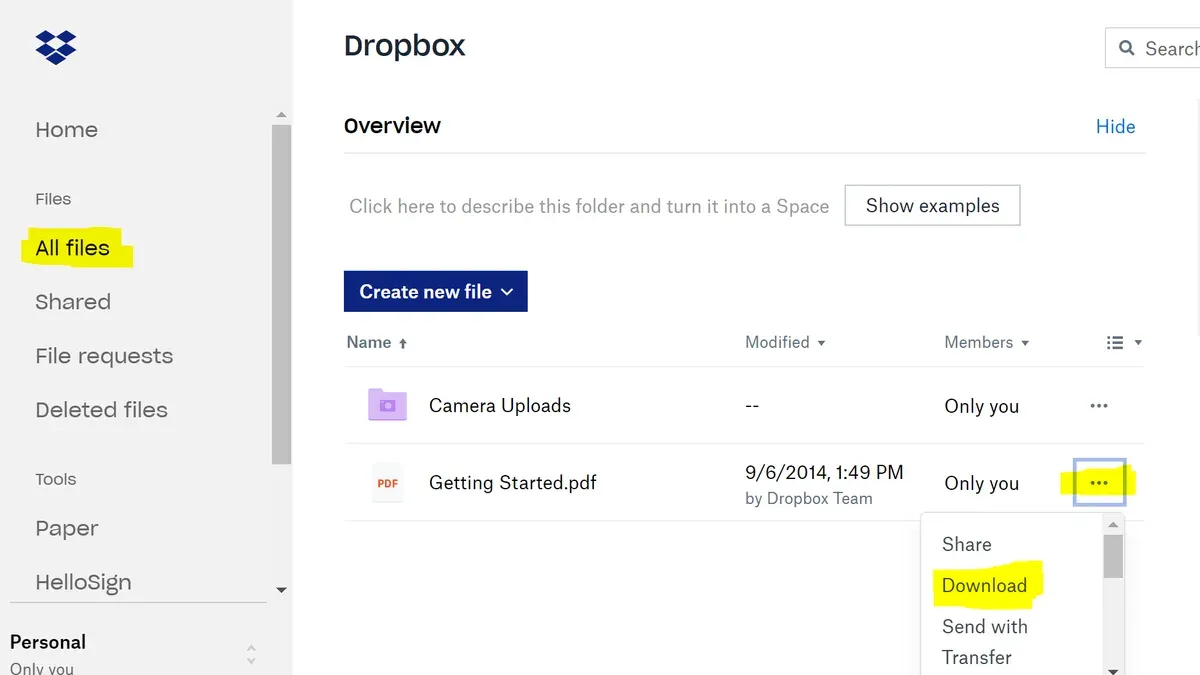Click the context menu scroll up arrow
This screenshot has width=1200, height=675.
coord(1113,524)
